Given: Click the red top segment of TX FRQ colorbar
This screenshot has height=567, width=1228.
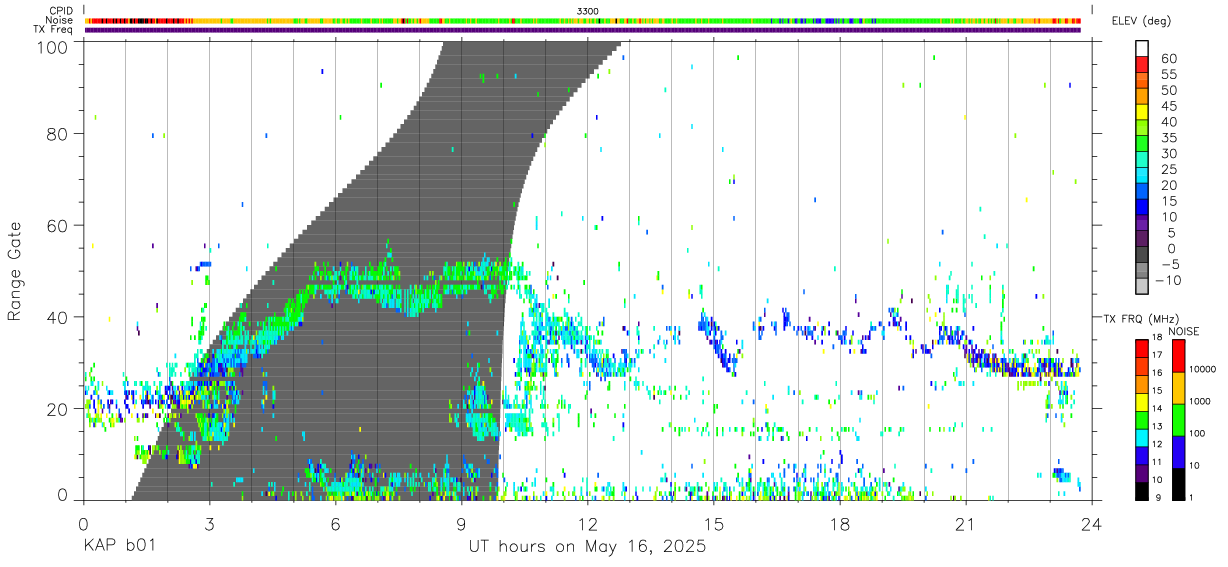Looking at the screenshot, I should [x=1141, y=347].
